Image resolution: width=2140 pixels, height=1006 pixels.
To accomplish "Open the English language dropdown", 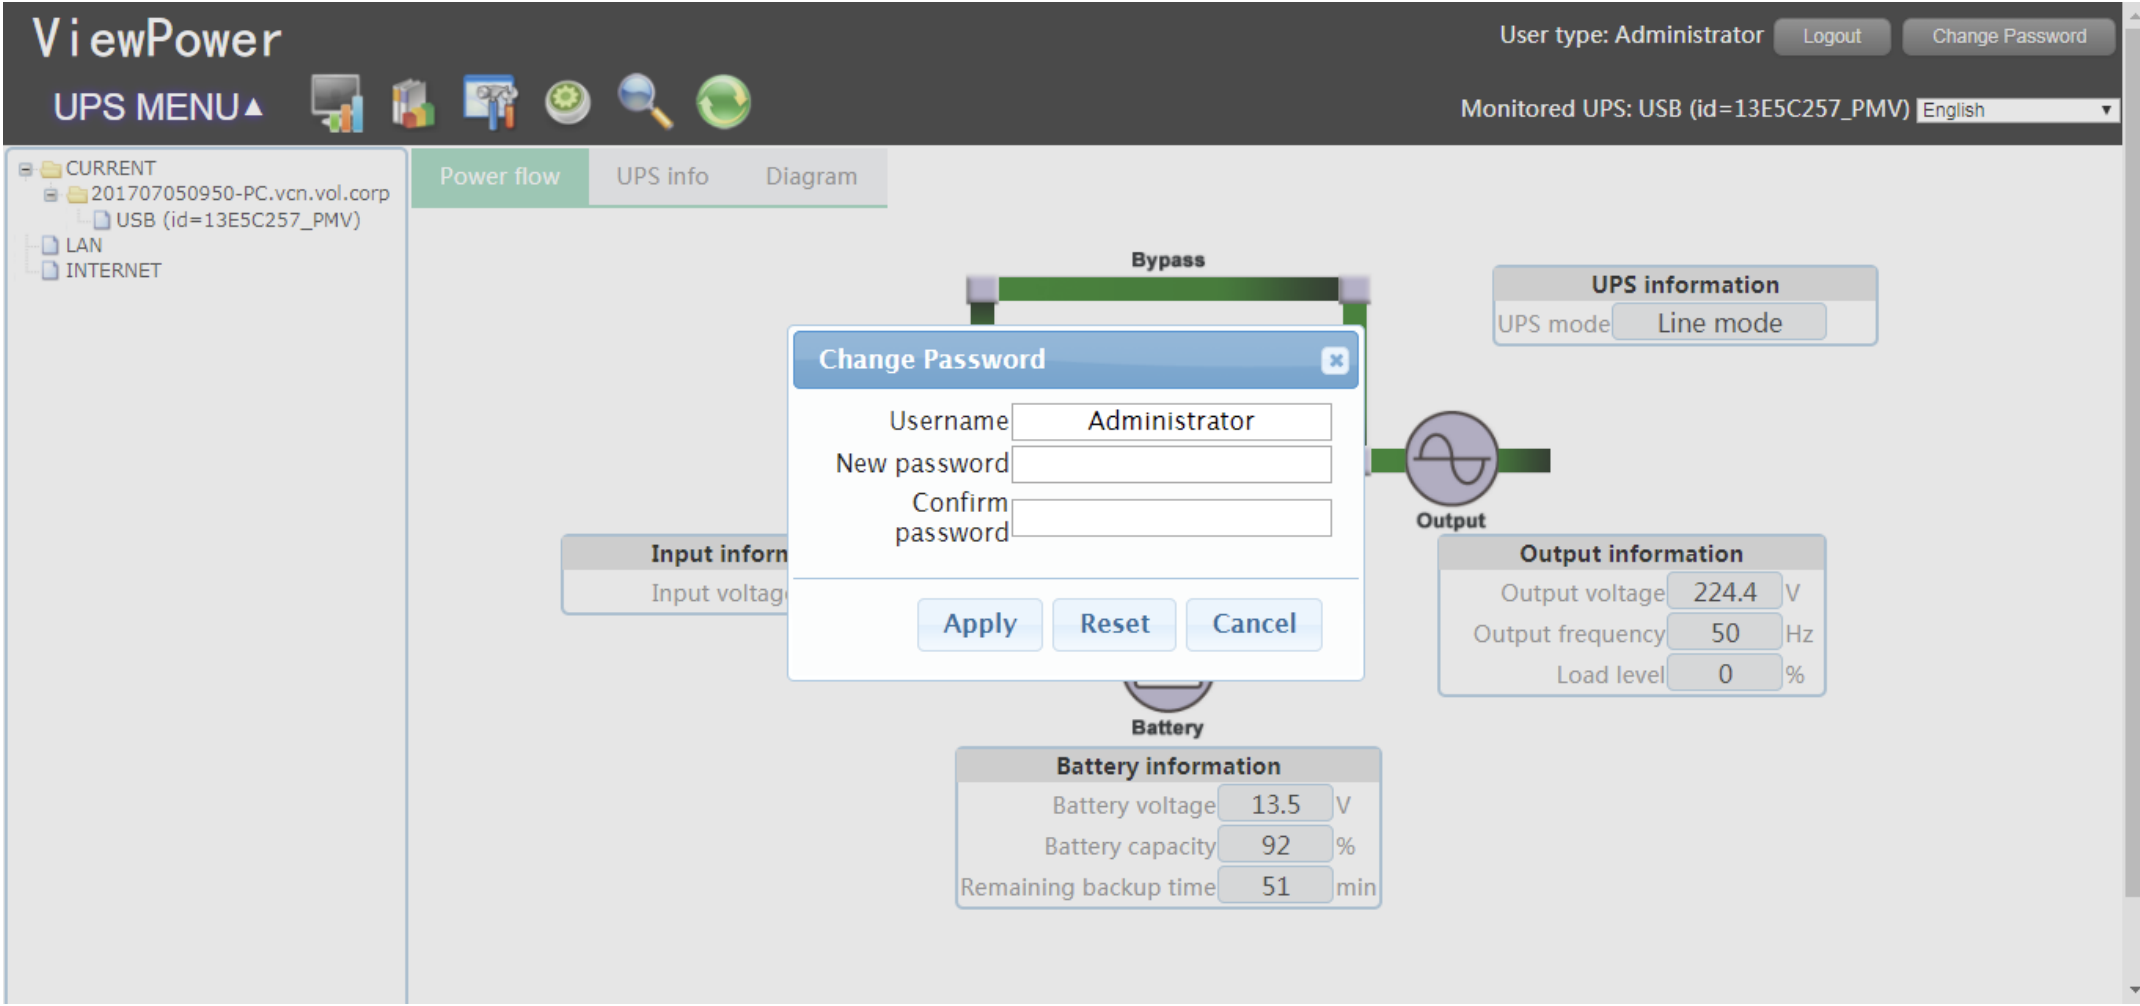I will 2016,110.
